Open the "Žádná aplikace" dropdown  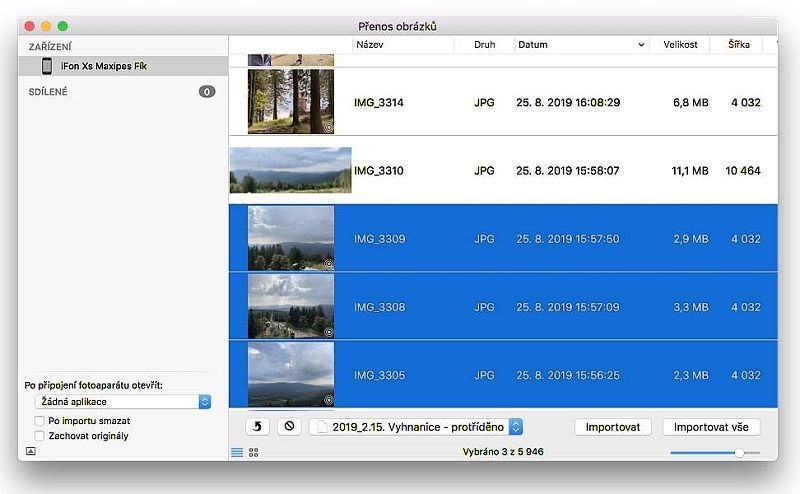tap(123, 402)
